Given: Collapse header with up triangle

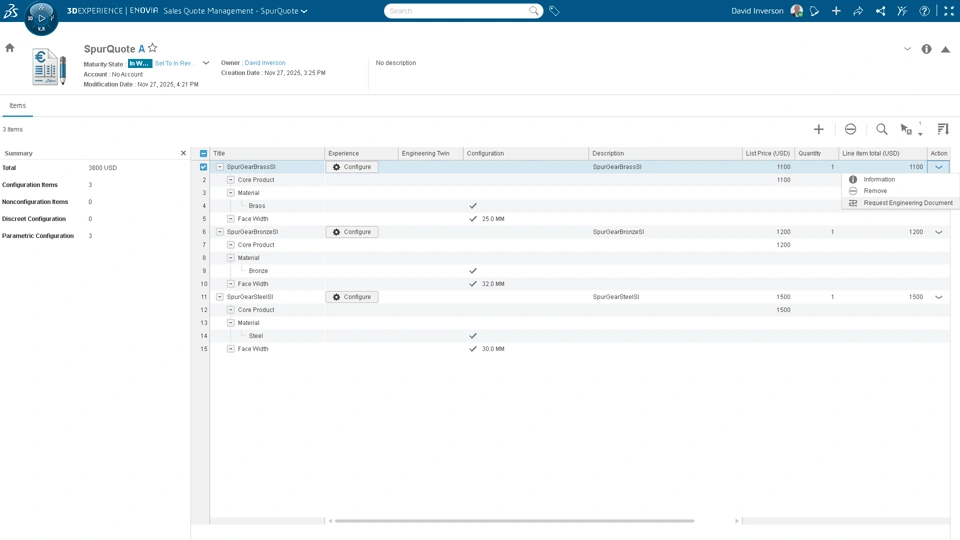Looking at the screenshot, I should coord(945,50).
